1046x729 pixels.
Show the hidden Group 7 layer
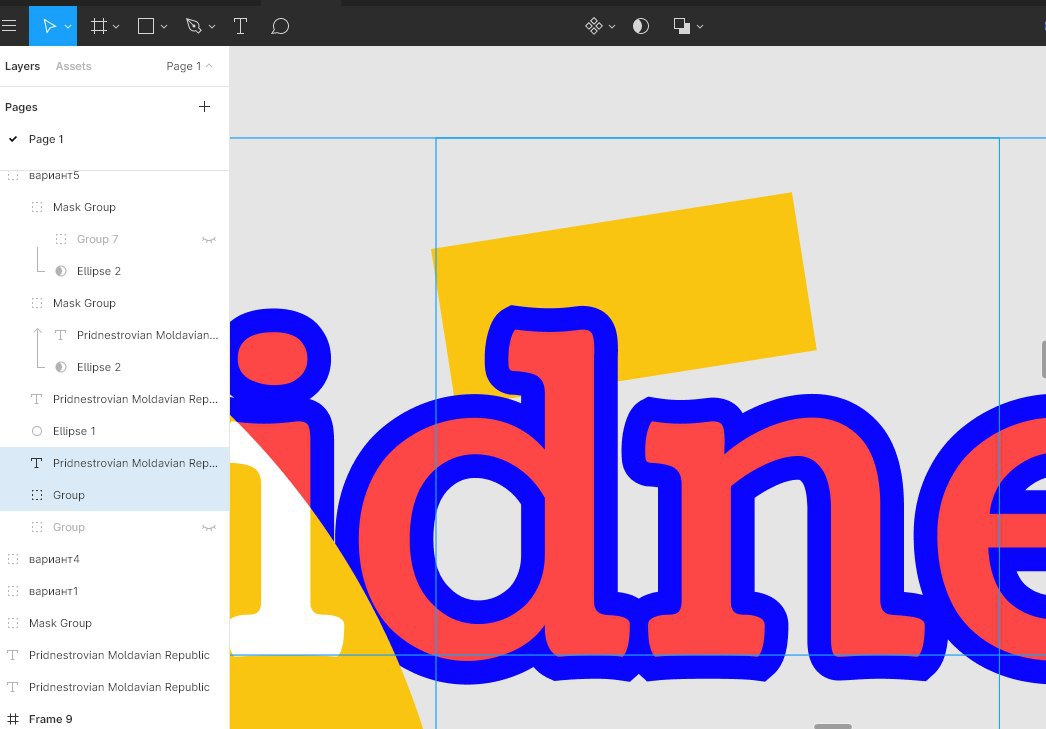[x=209, y=239]
